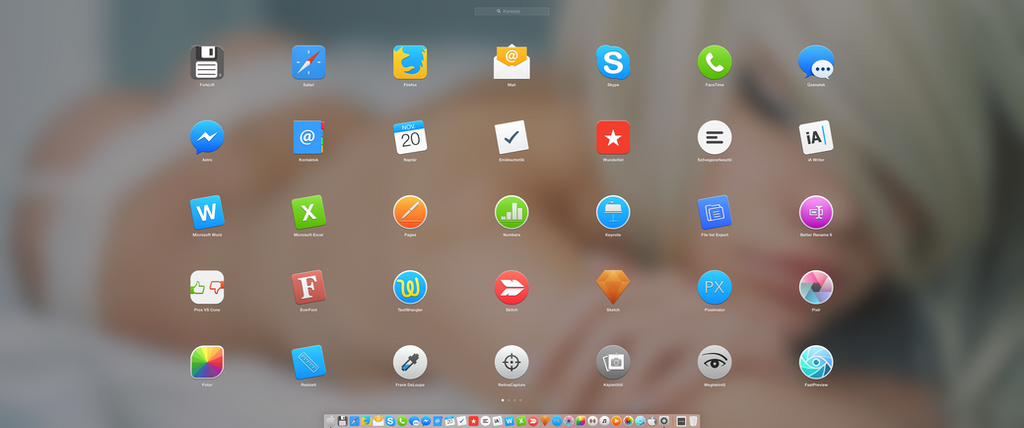
Task: Launch Frank DeLoupe color picker app
Action: point(410,363)
